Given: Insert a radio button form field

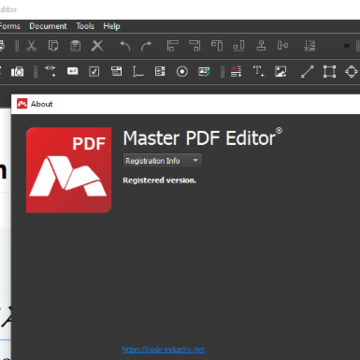Looking at the screenshot, I should tap(182, 72).
